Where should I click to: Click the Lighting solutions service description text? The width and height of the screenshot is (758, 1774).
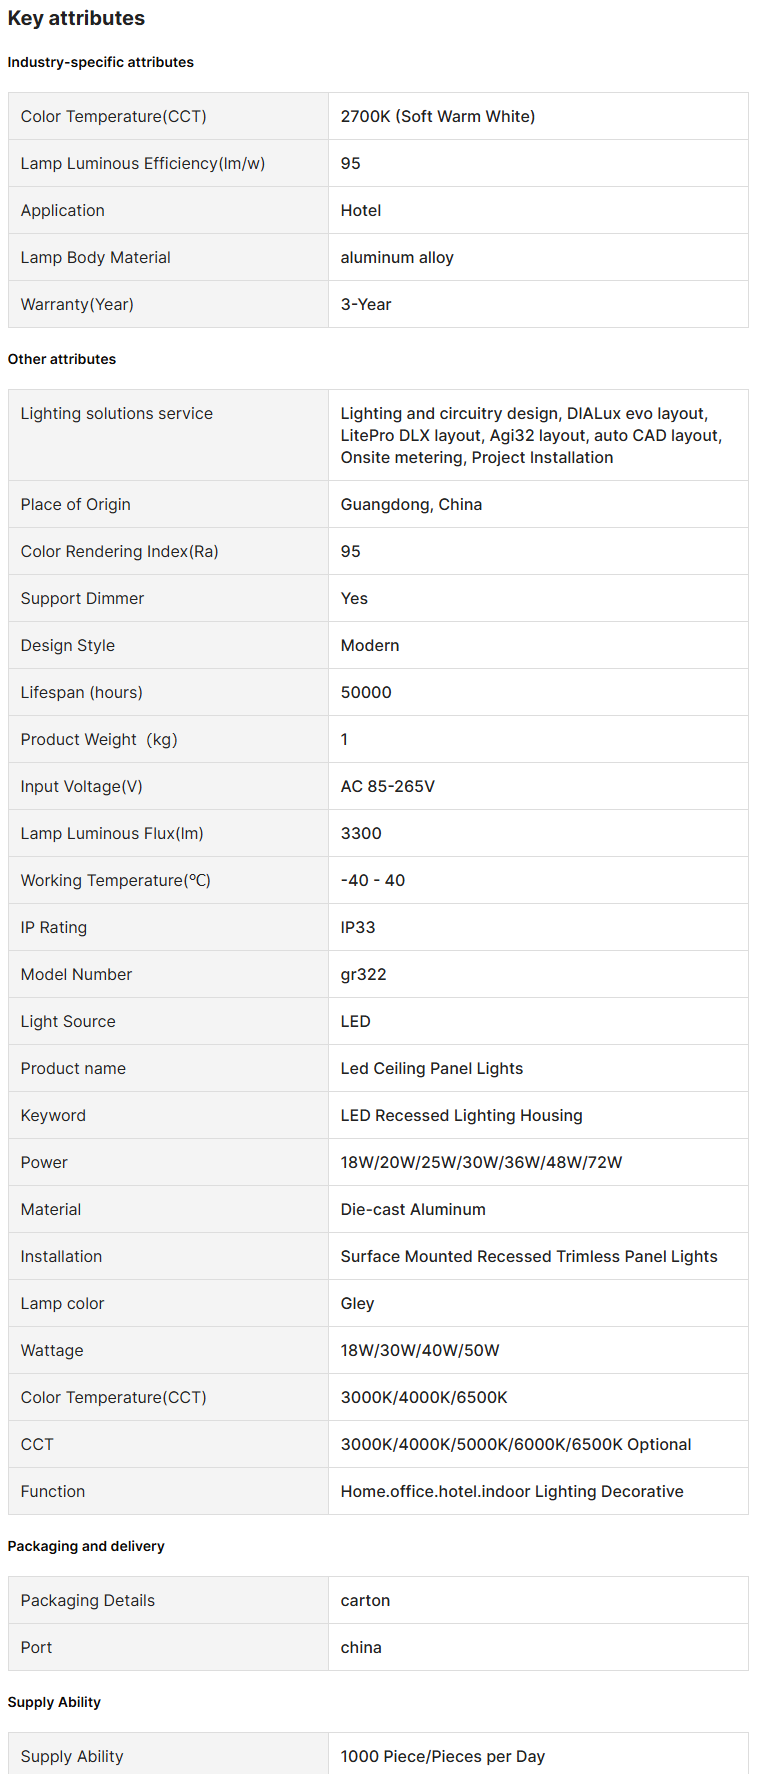click(530, 435)
